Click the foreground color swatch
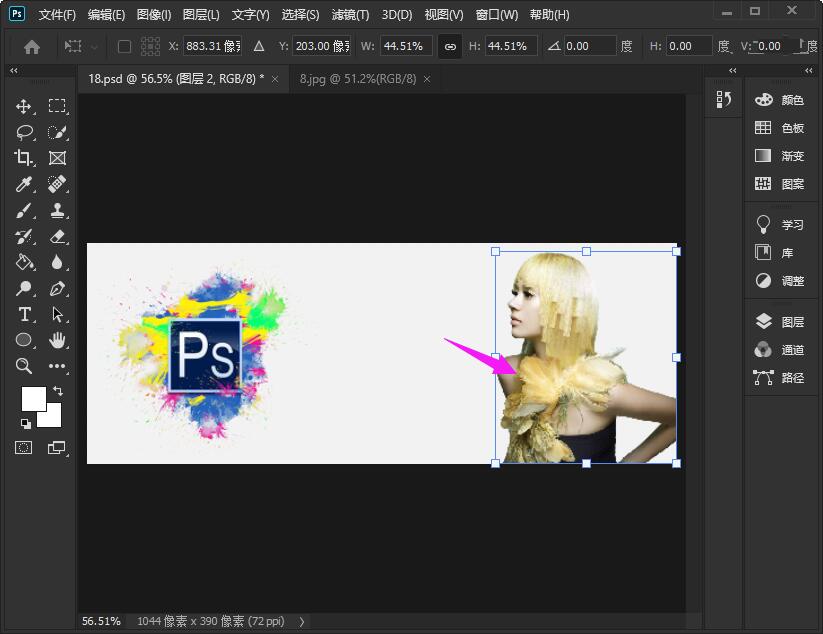Image resolution: width=823 pixels, height=634 pixels. pos(33,398)
